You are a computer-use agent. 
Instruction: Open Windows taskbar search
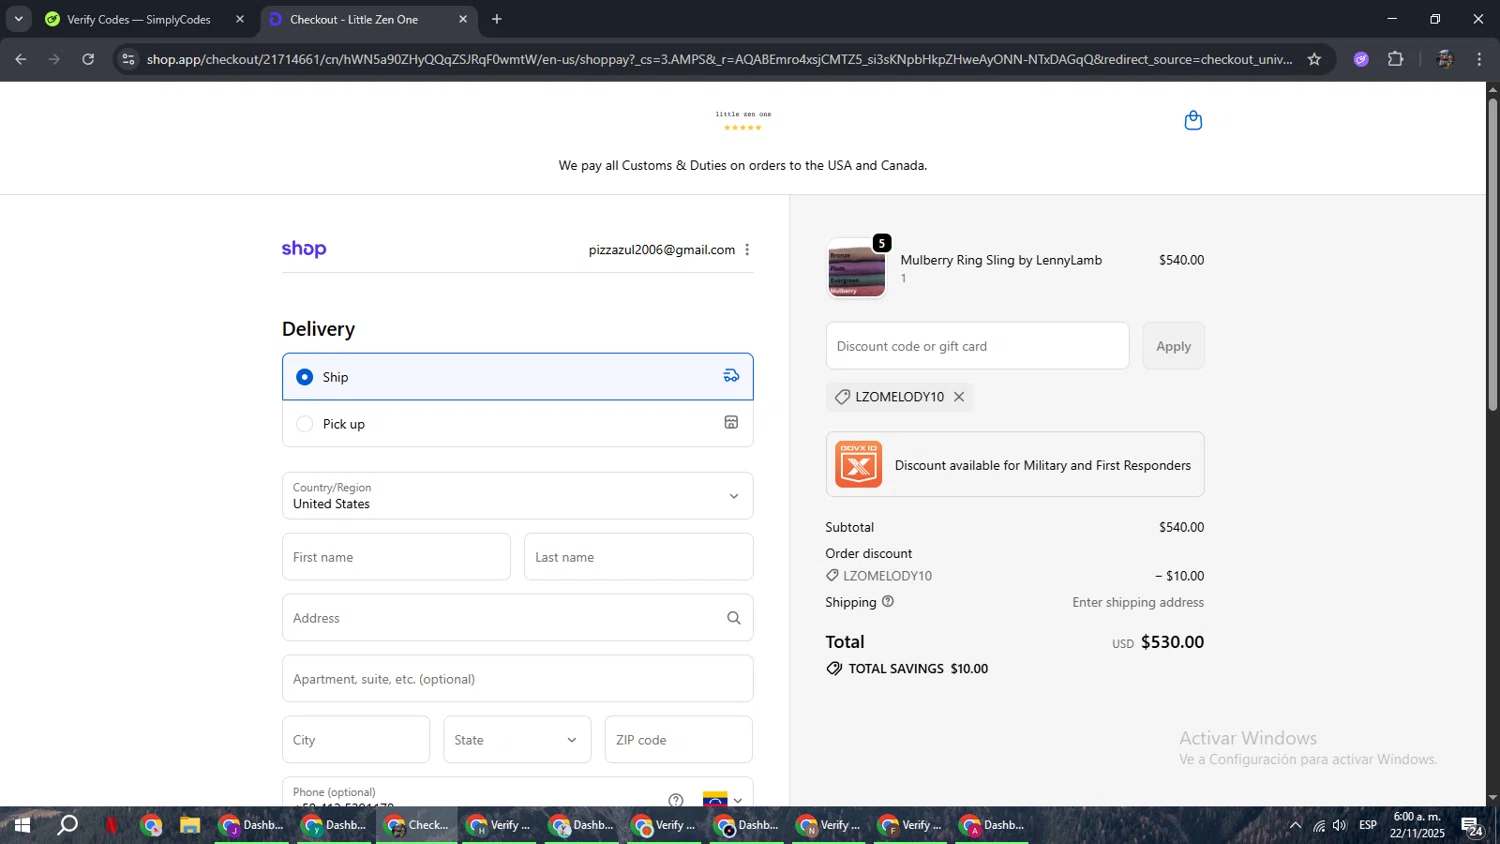[x=67, y=825]
